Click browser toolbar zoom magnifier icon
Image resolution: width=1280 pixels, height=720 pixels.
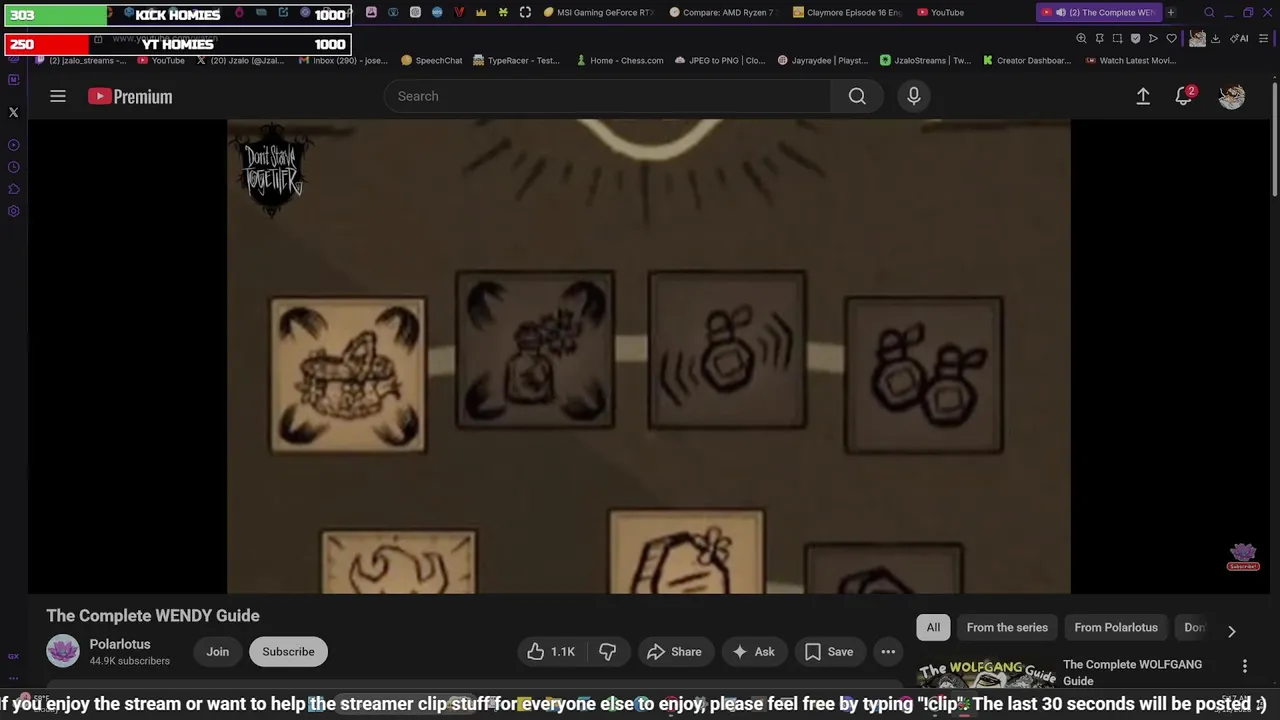pyautogui.click(x=1081, y=39)
